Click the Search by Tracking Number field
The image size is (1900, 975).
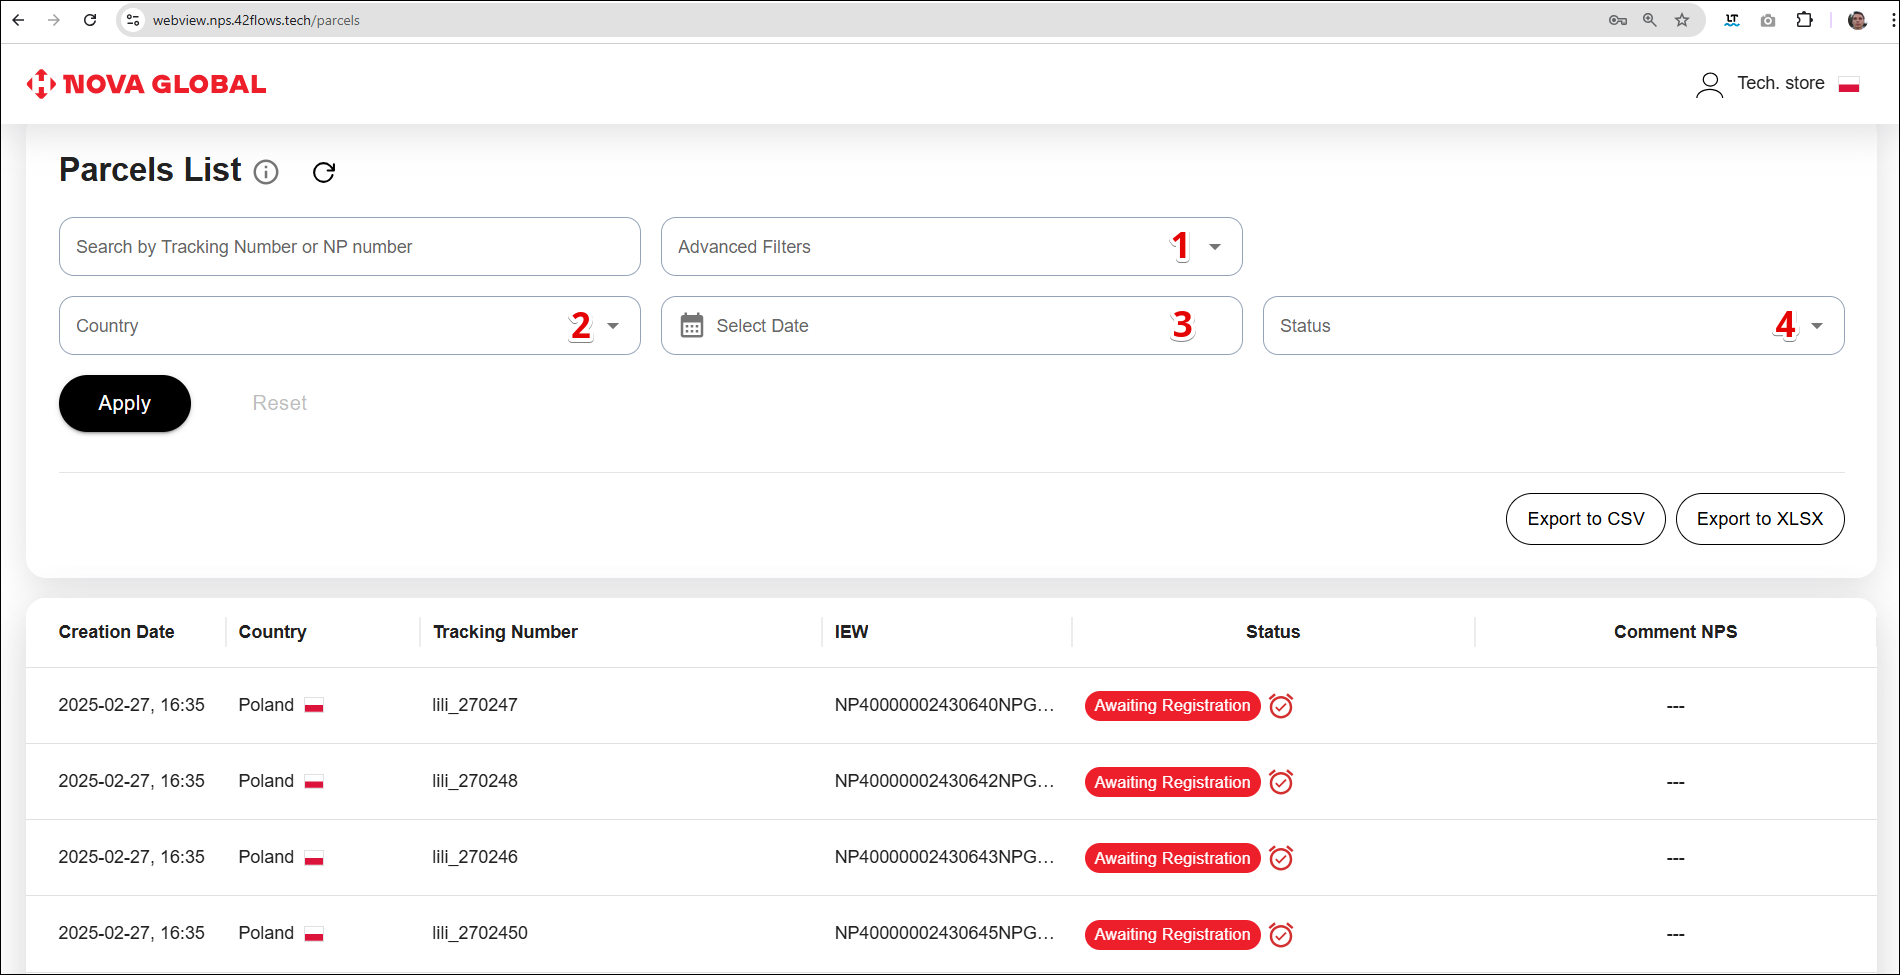[349, 247]
